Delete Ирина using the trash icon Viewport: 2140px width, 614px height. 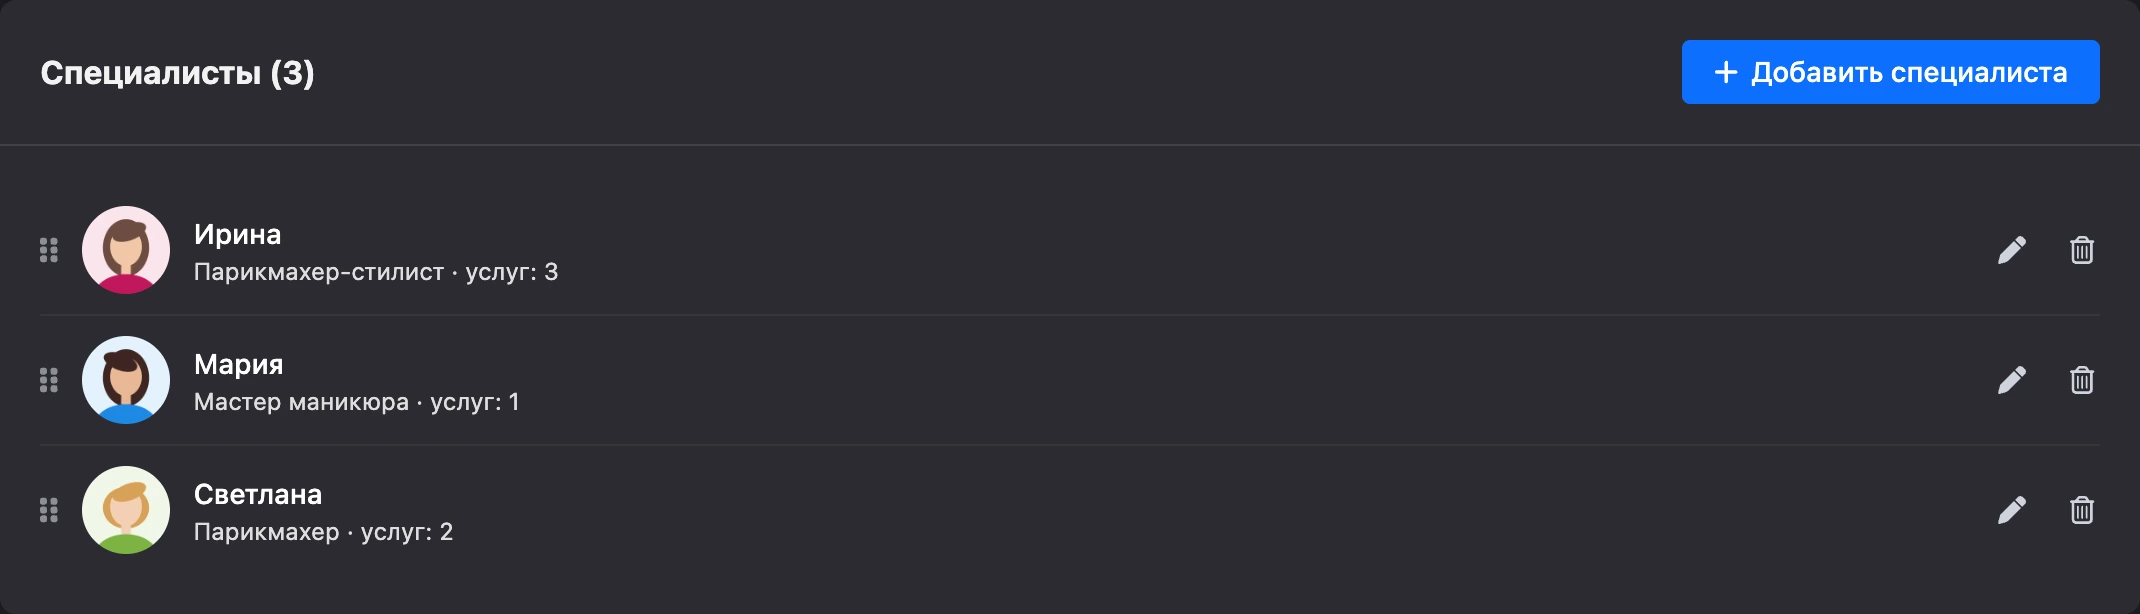pyautogui.click(x=2081, y=250)
